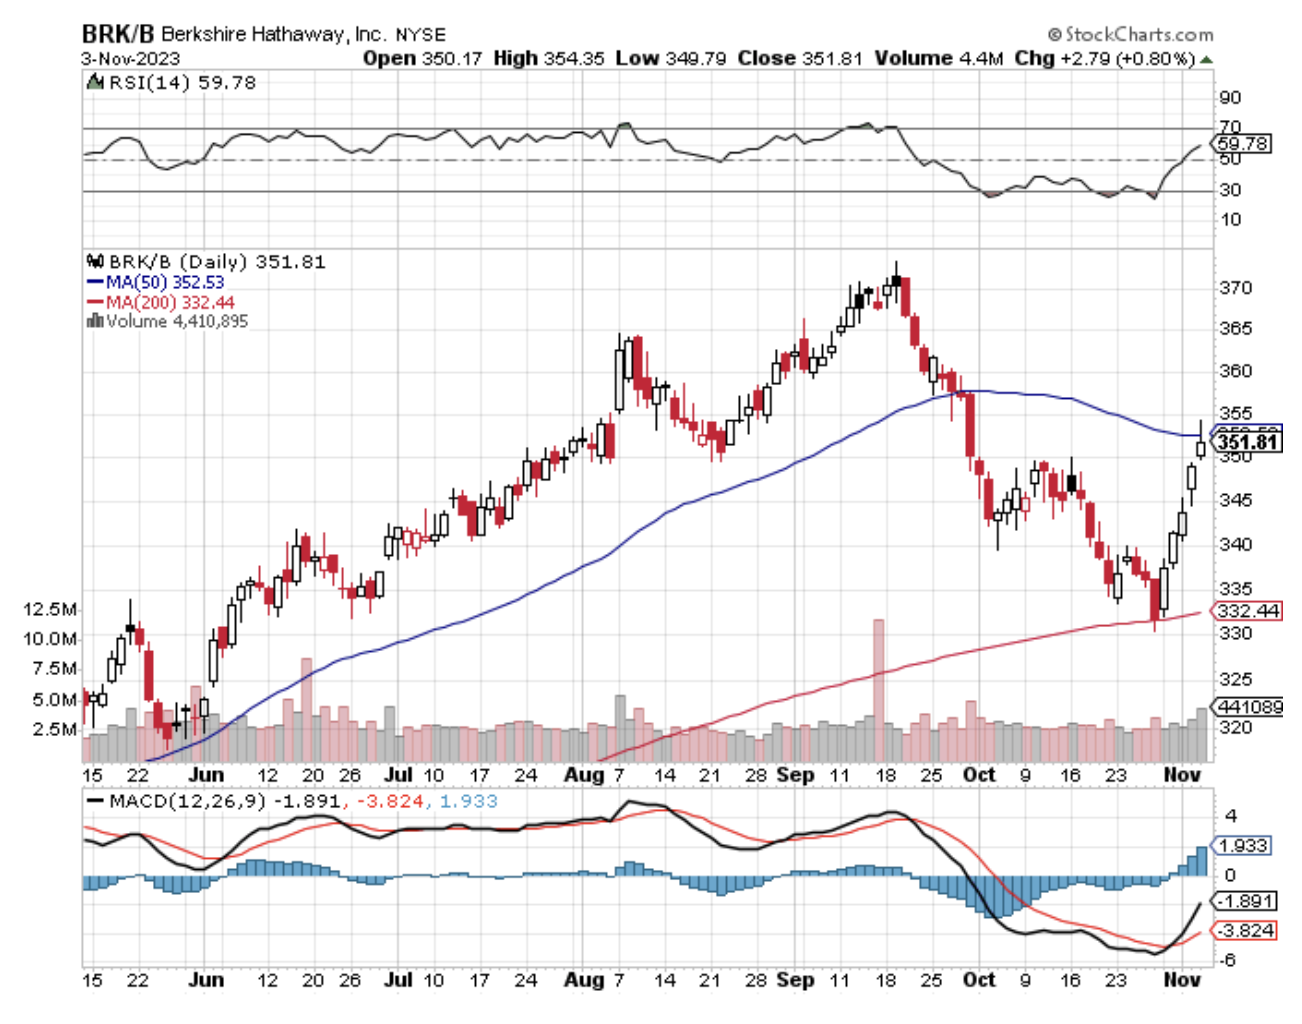1302x1024 pixels.
Task: Select the Aug label on main chart axis
Action: click(584, 775)
